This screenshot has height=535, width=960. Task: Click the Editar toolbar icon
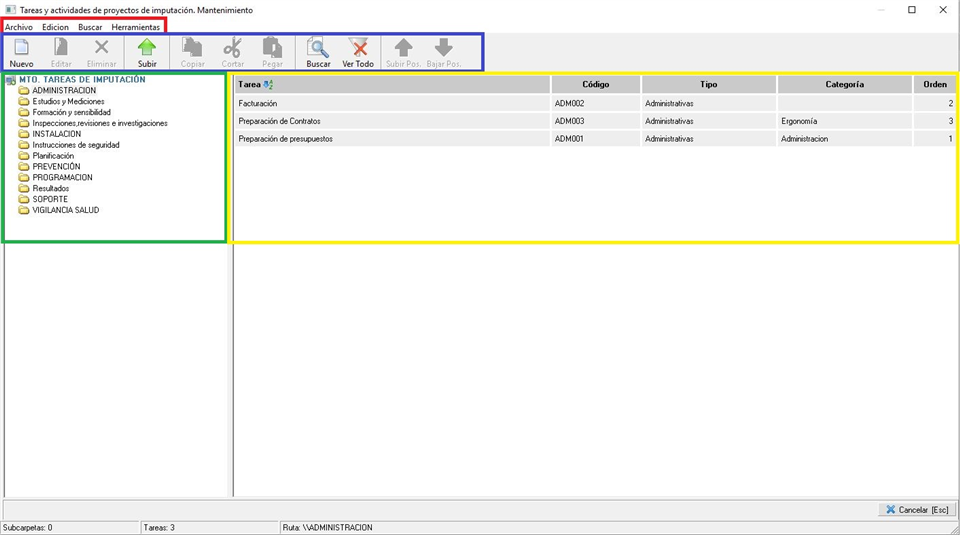61,48
